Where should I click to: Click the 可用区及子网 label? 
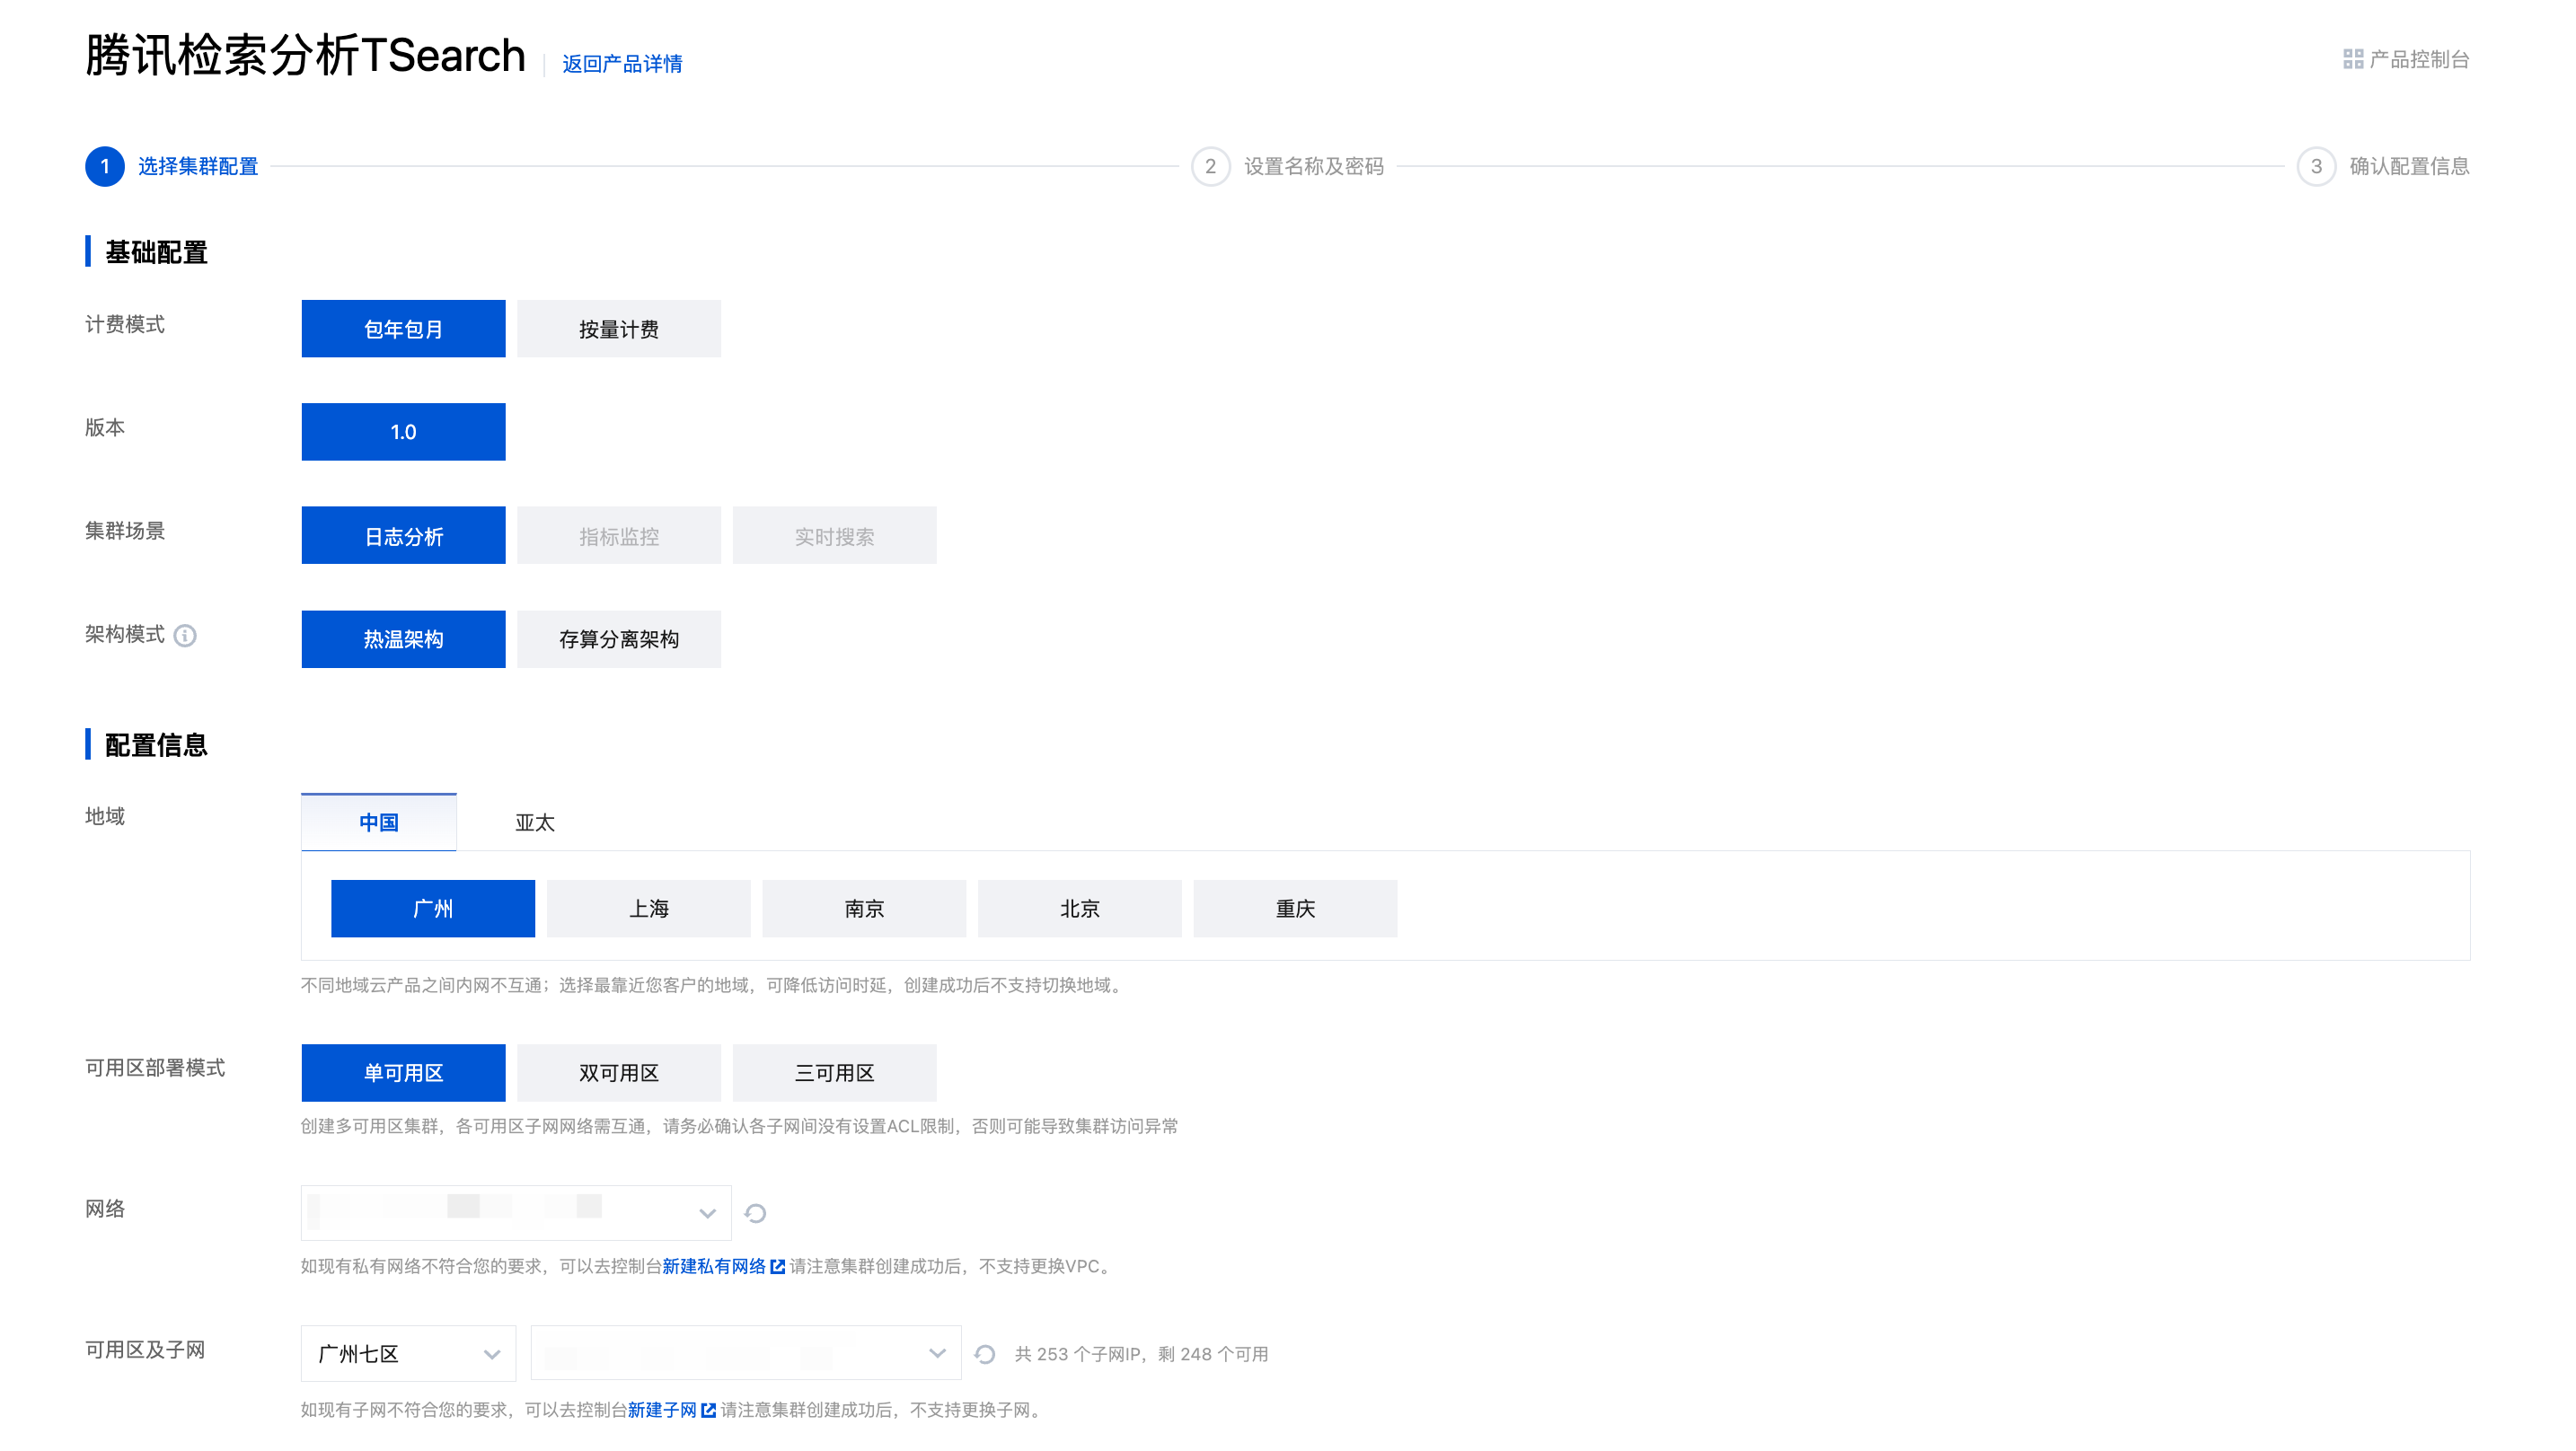point(145,1350)
